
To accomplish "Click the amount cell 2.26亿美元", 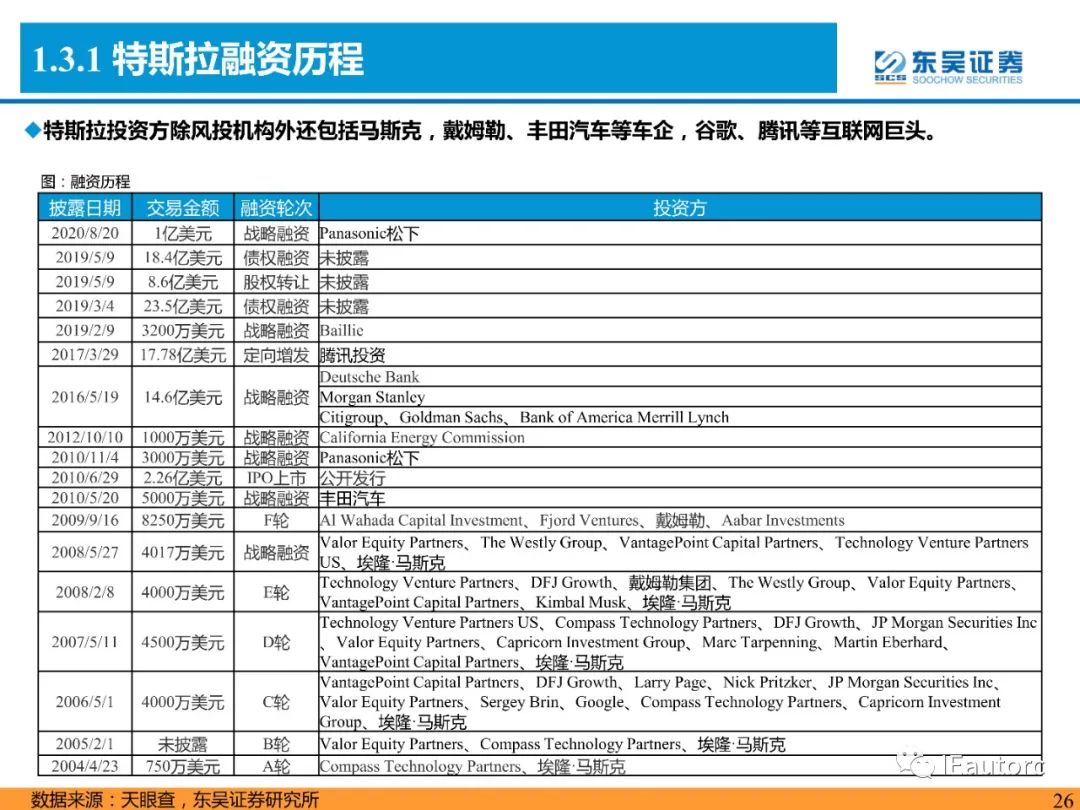I will point(183,477).
